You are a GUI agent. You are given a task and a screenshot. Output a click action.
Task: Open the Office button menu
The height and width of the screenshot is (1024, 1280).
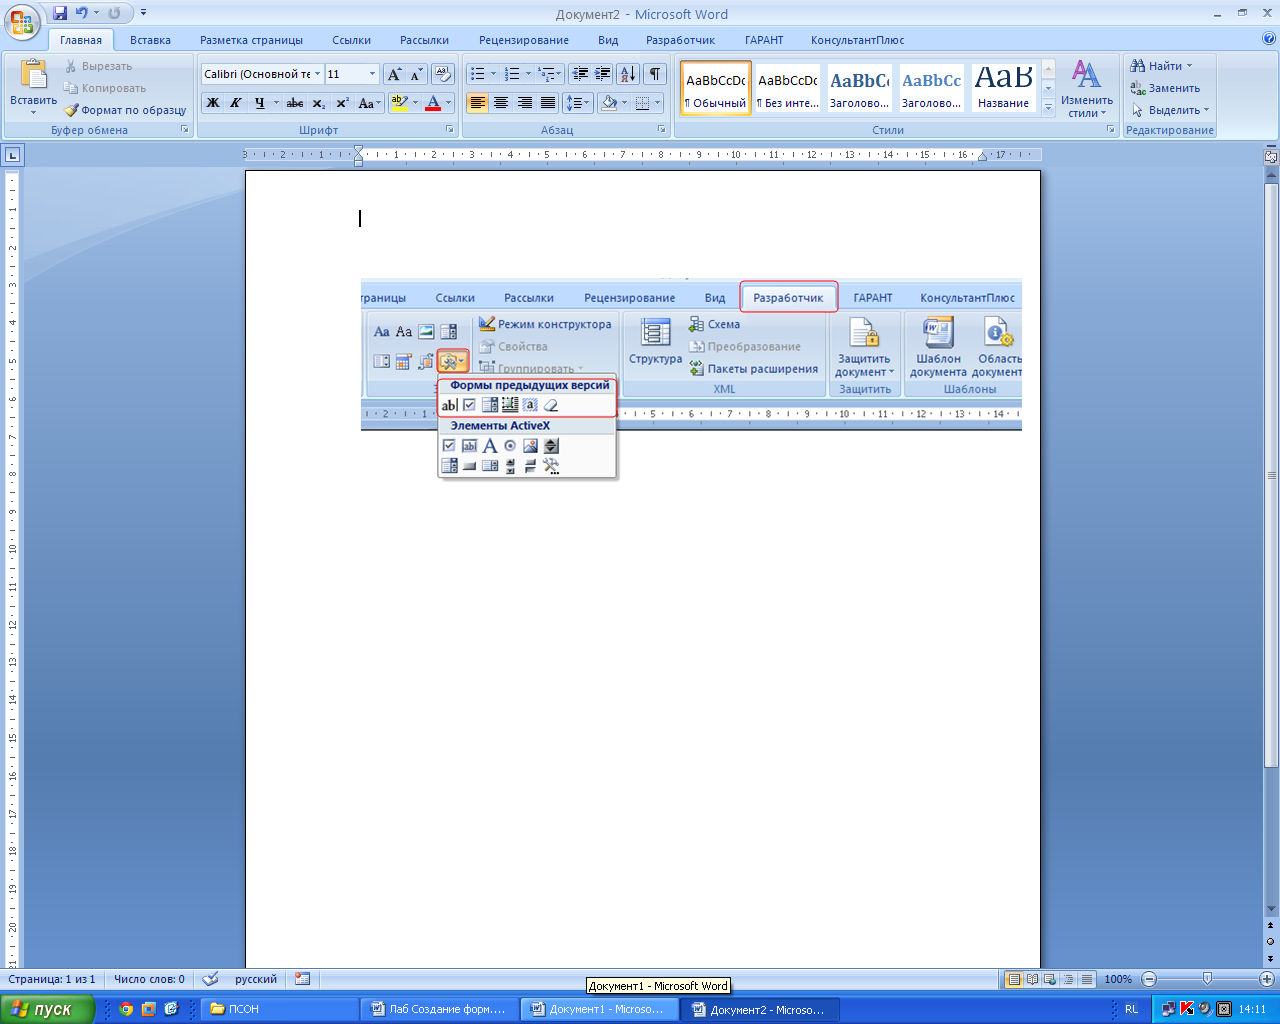click(24, 22)
